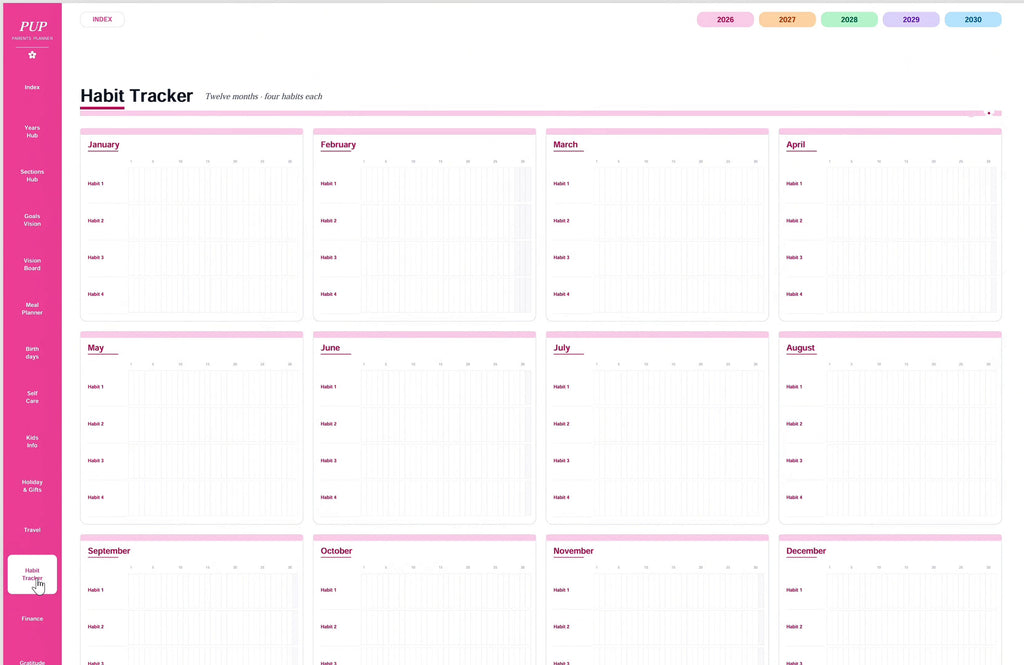Image resolution: width=1024 pixels, height=665 pixels.
Task: Click the July month heading
Action: click(x=562, y=348)
